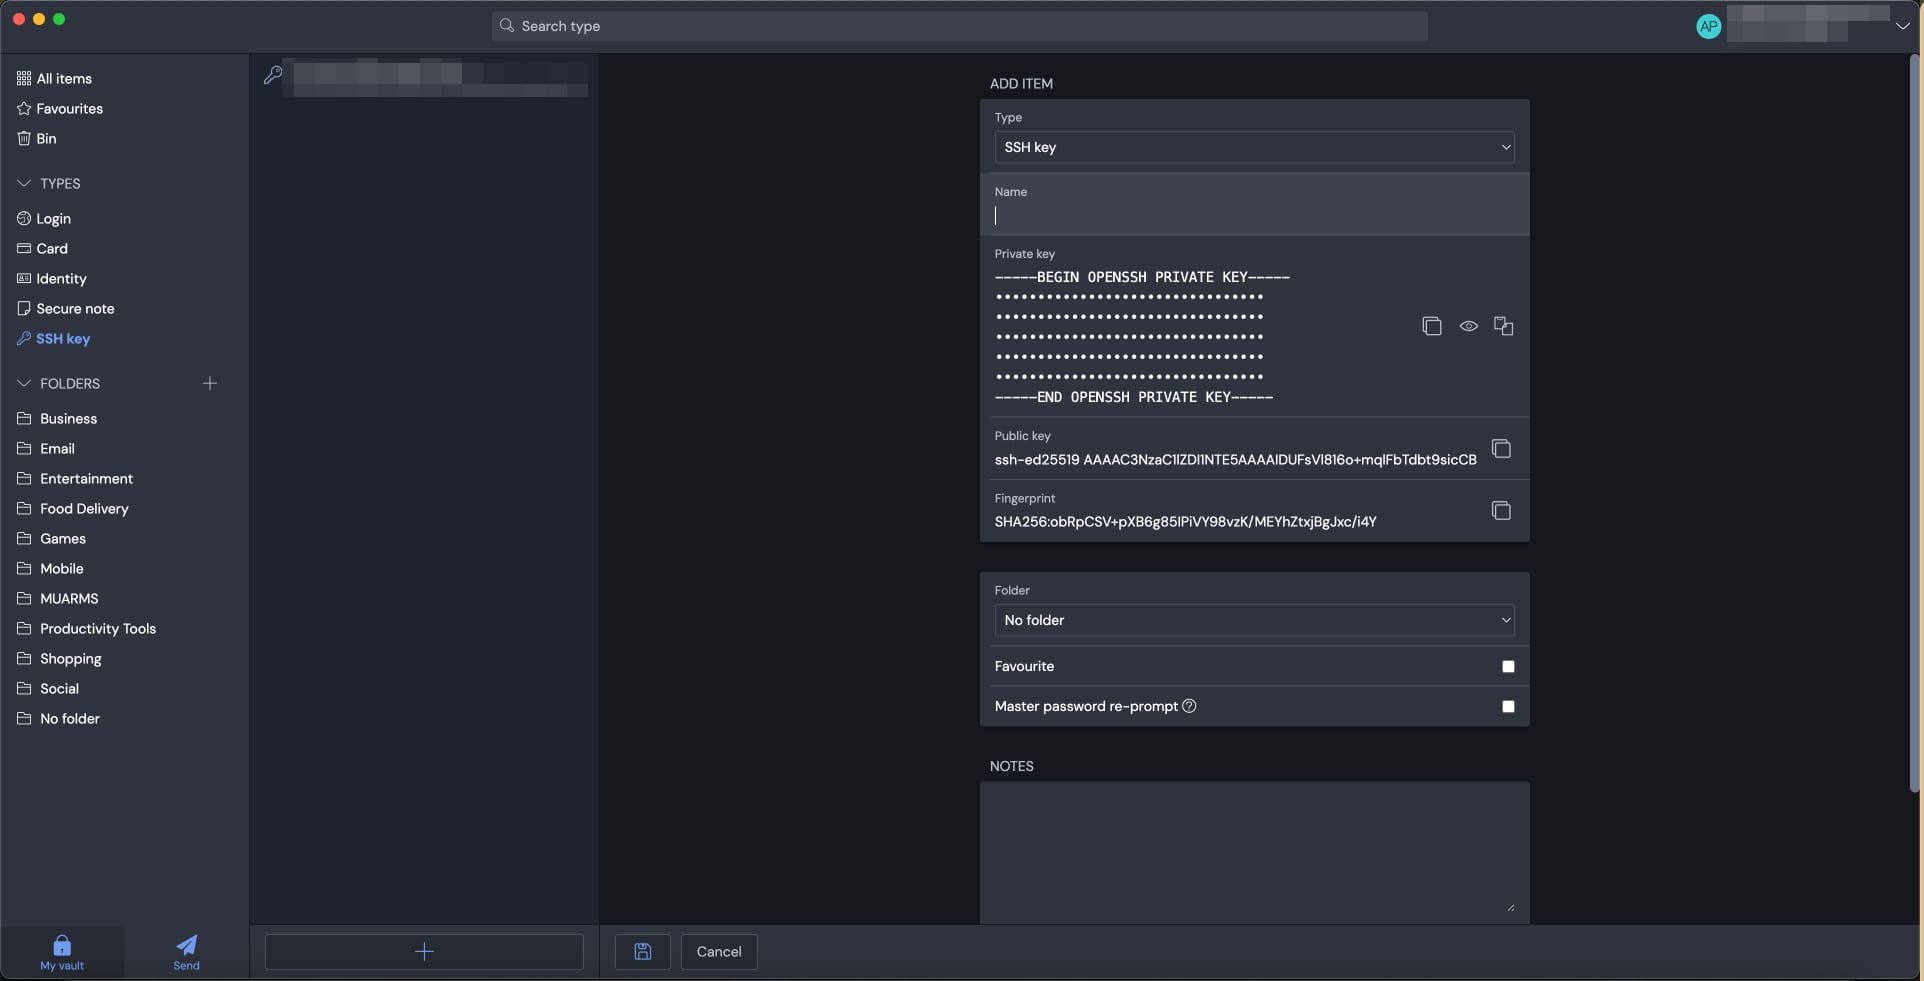1924x981 pixels.
Task: Add a new folder with plus icon
Action: click(x=210, y=383)
